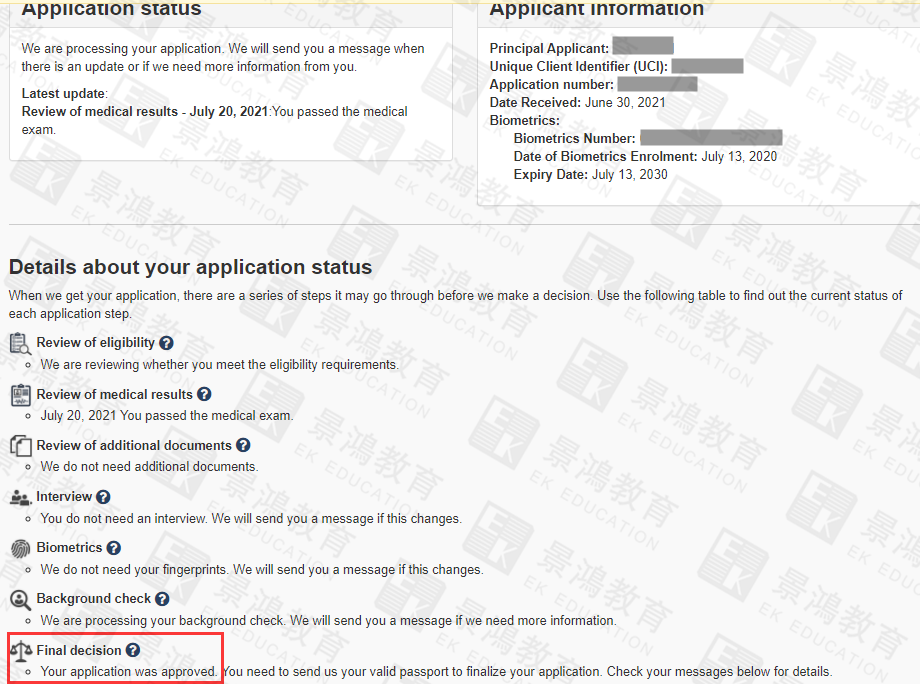The image size is (920, 684).
Task: Click the Application status panel heading
Action: pos(111,9)
